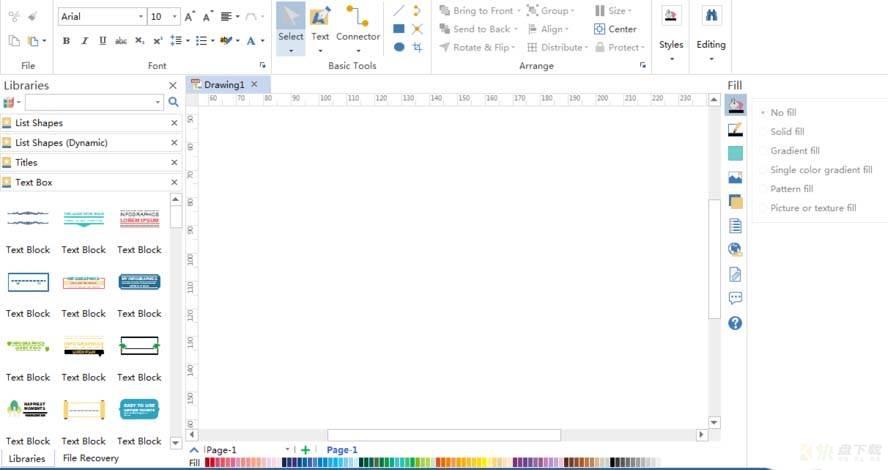888x470 pixels.
Task: Click the Distribute button
Action: tap(557, 47)
